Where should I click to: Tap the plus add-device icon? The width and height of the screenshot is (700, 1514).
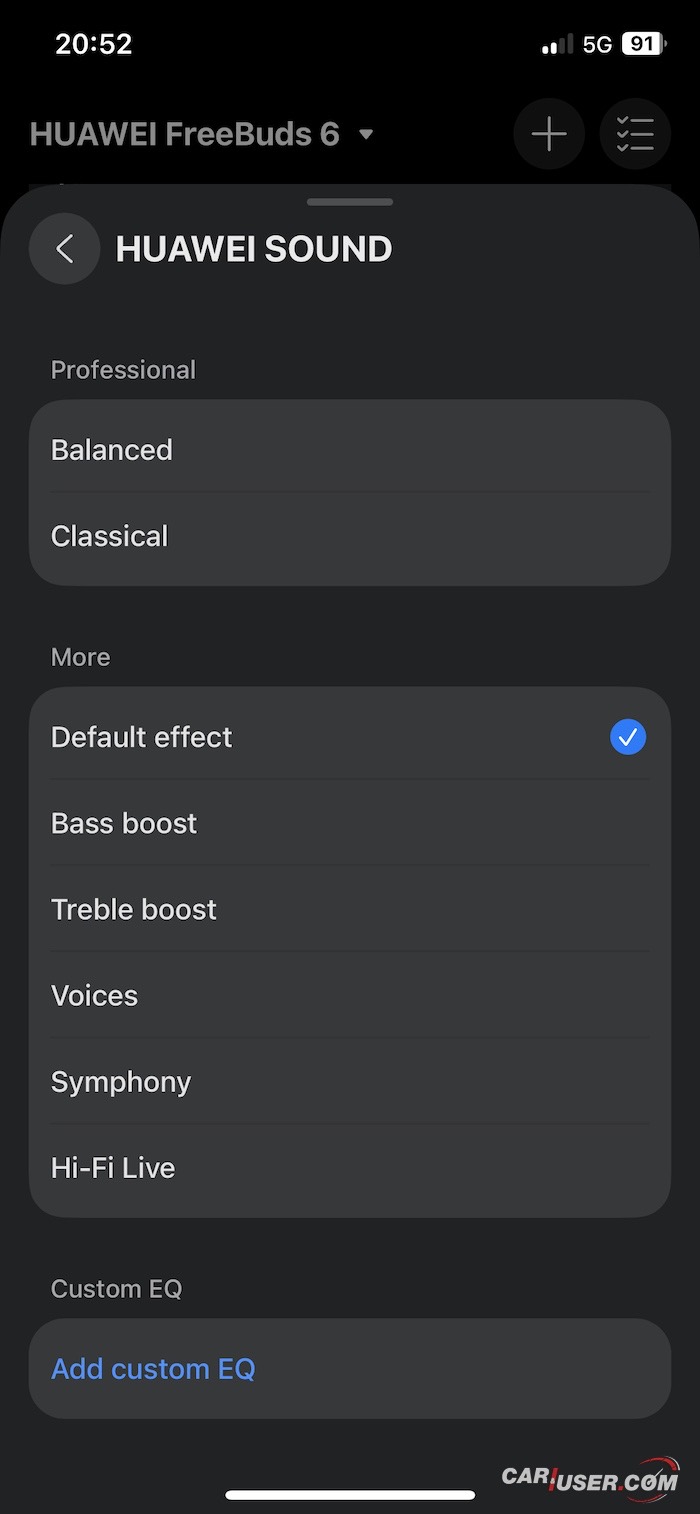pyautogui.click(x=549, y=134)
